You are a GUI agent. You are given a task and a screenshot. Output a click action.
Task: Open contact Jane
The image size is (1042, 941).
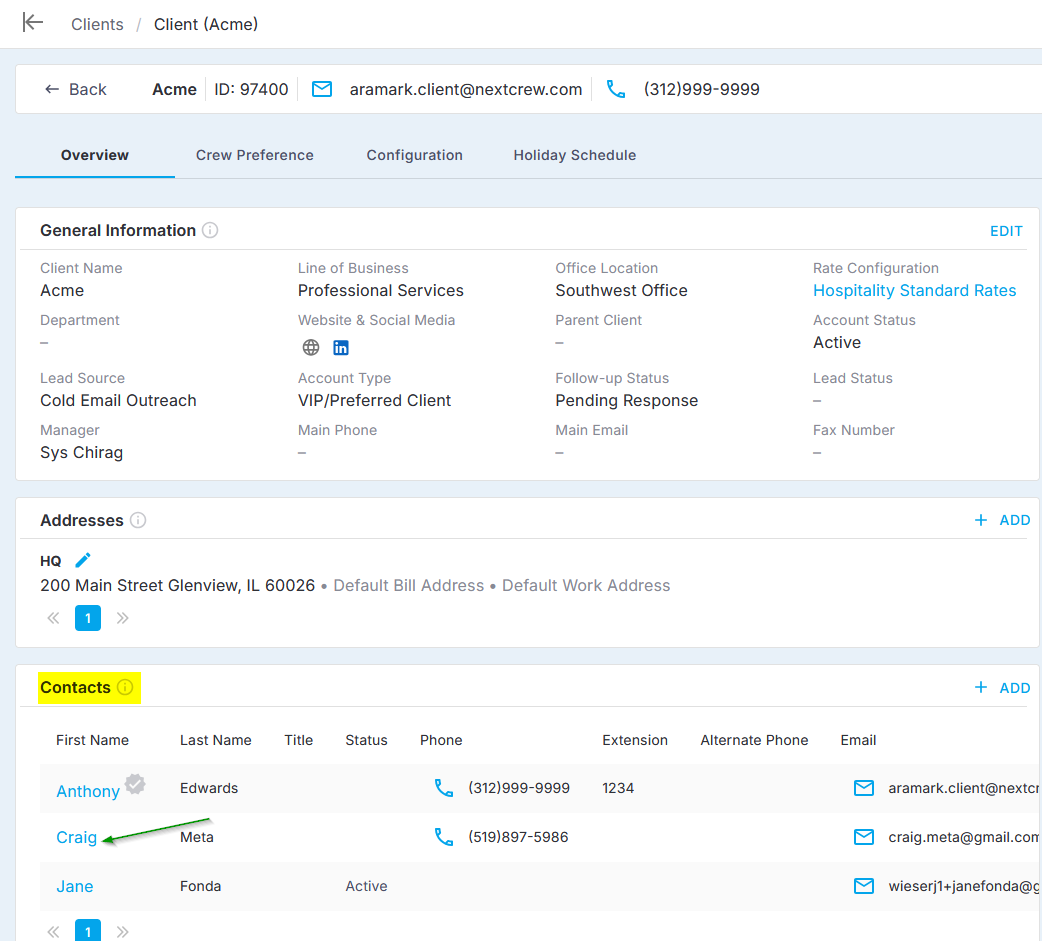point(74,887)
